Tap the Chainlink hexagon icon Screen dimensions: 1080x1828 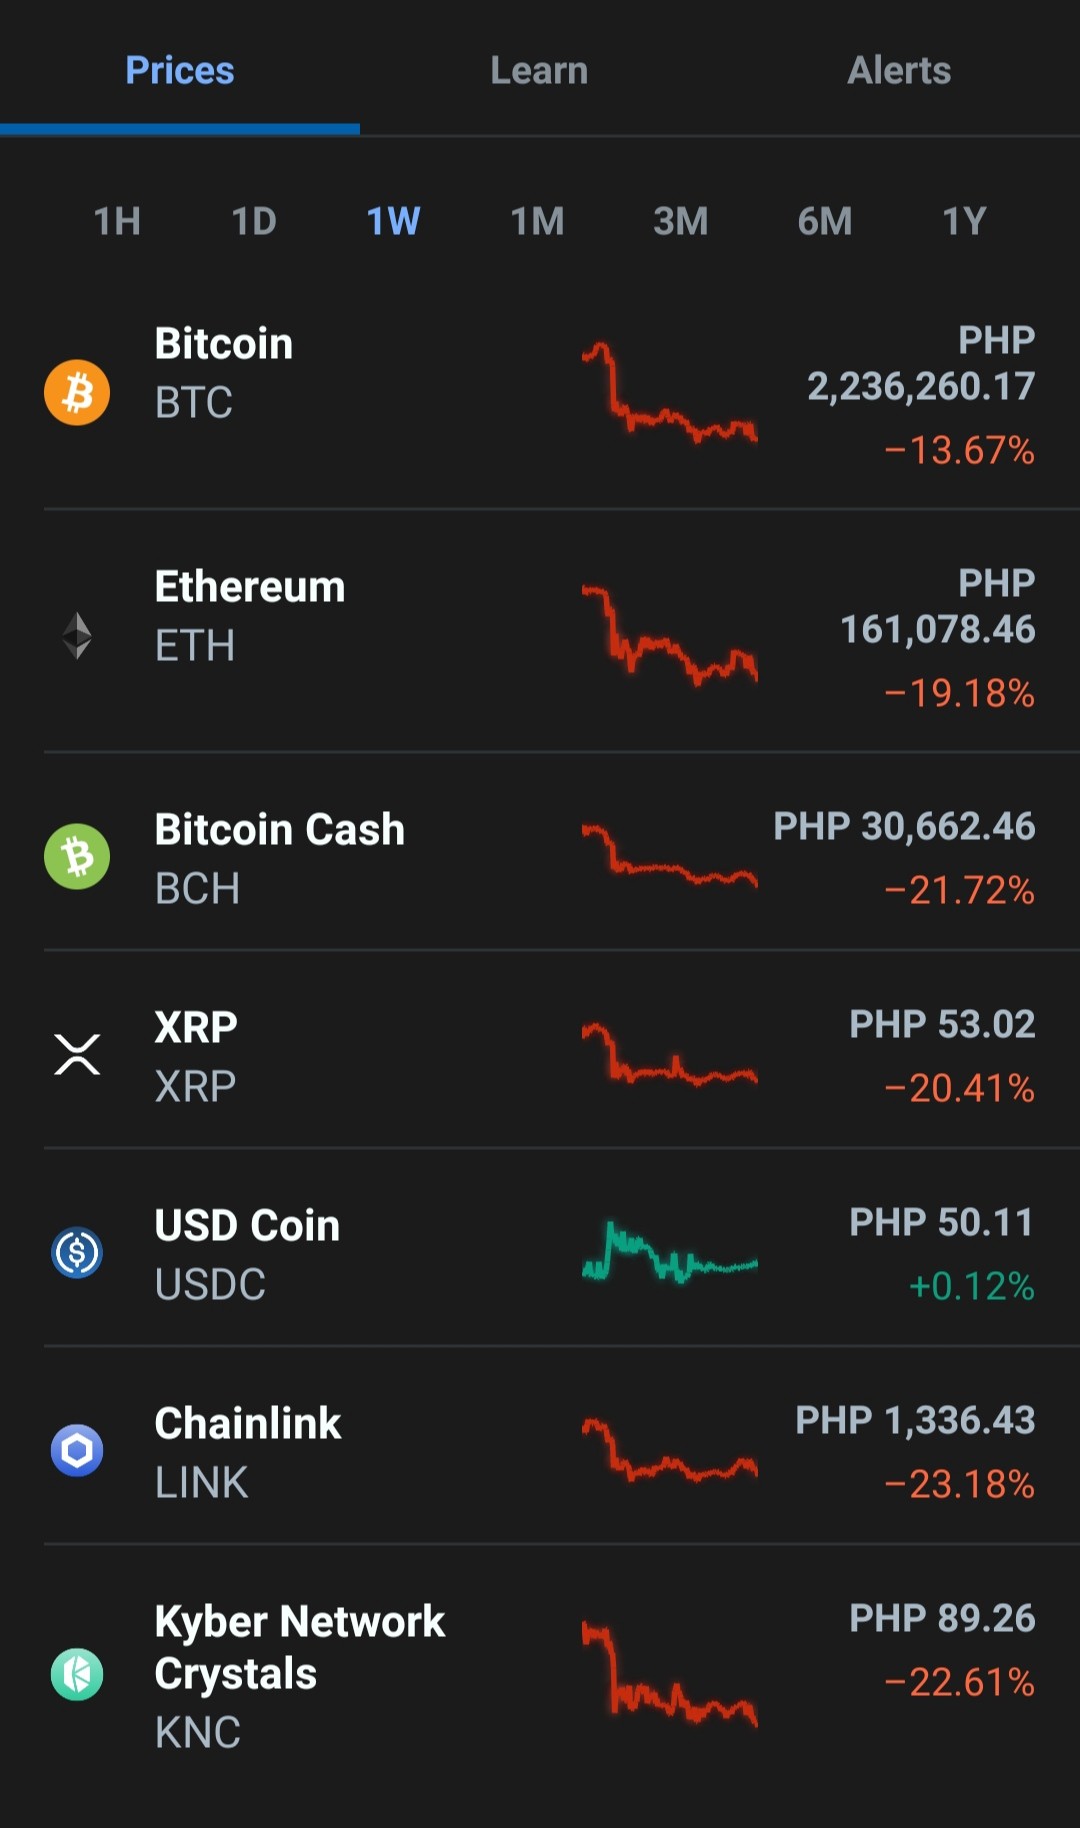(x=77, y=1450)
